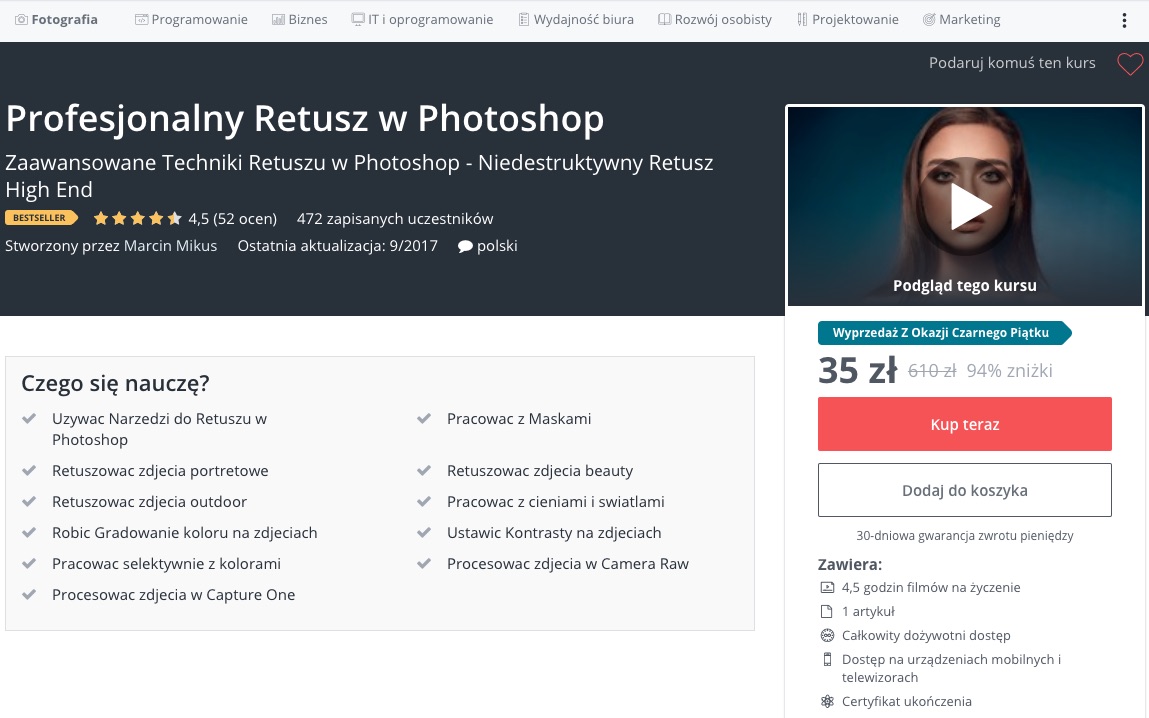Click the Certyfikat ukończenia text
The image size is (1149, 718).
pyautogui.click(x=906, y=702)
